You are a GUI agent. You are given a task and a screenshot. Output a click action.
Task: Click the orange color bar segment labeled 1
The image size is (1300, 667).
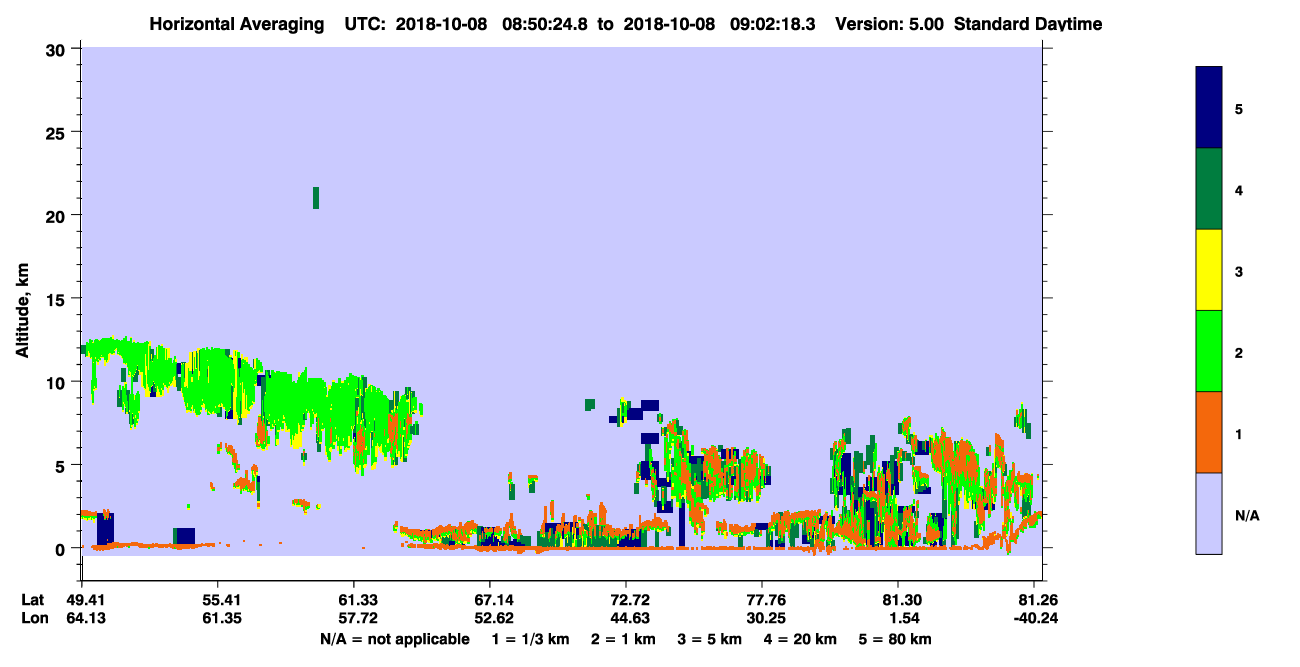tap(1209, 432)
